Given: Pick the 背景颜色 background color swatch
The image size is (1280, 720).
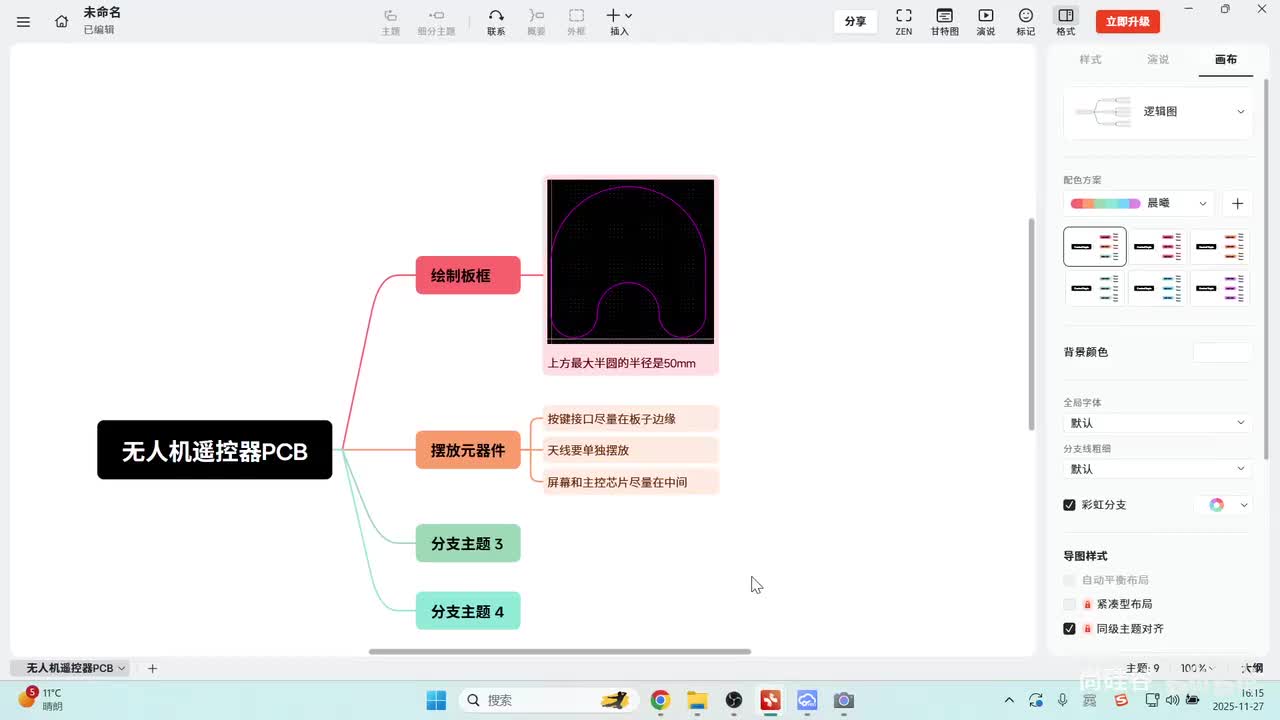Looking at the screenshot, I should point(1222,352).
